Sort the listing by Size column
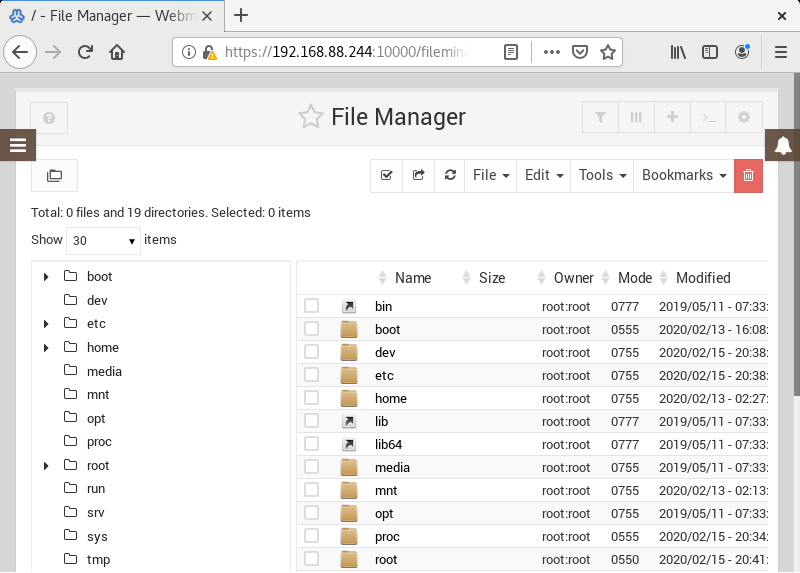 click(492, 278)
